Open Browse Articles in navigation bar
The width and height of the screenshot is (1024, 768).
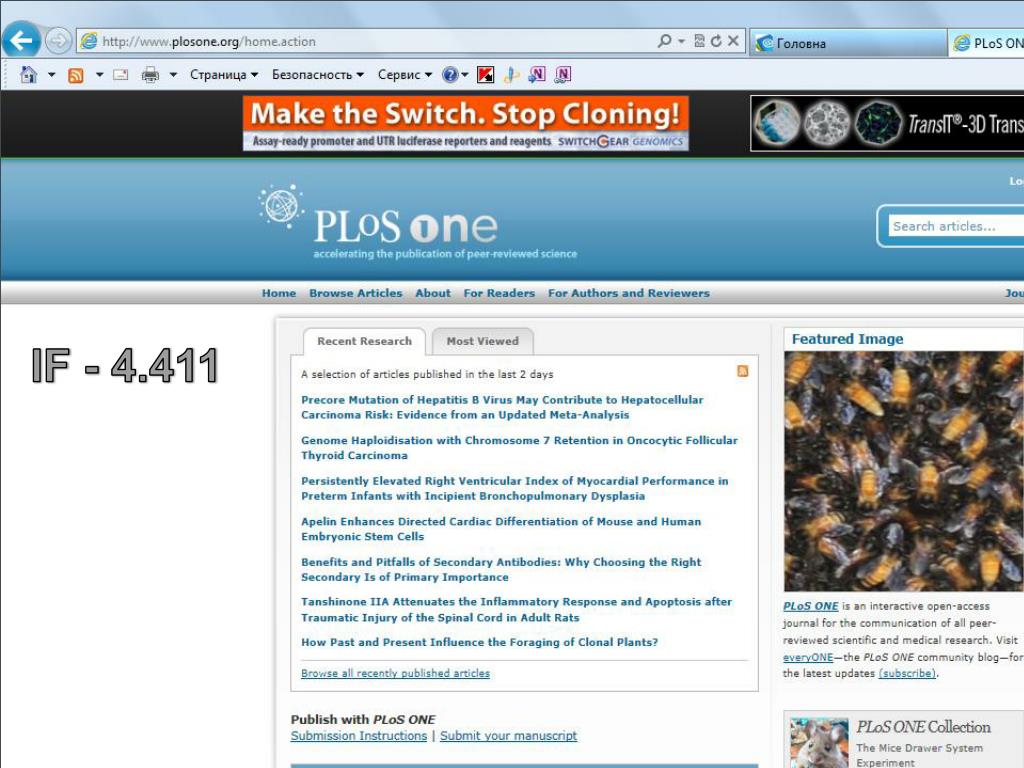(356, 293)
